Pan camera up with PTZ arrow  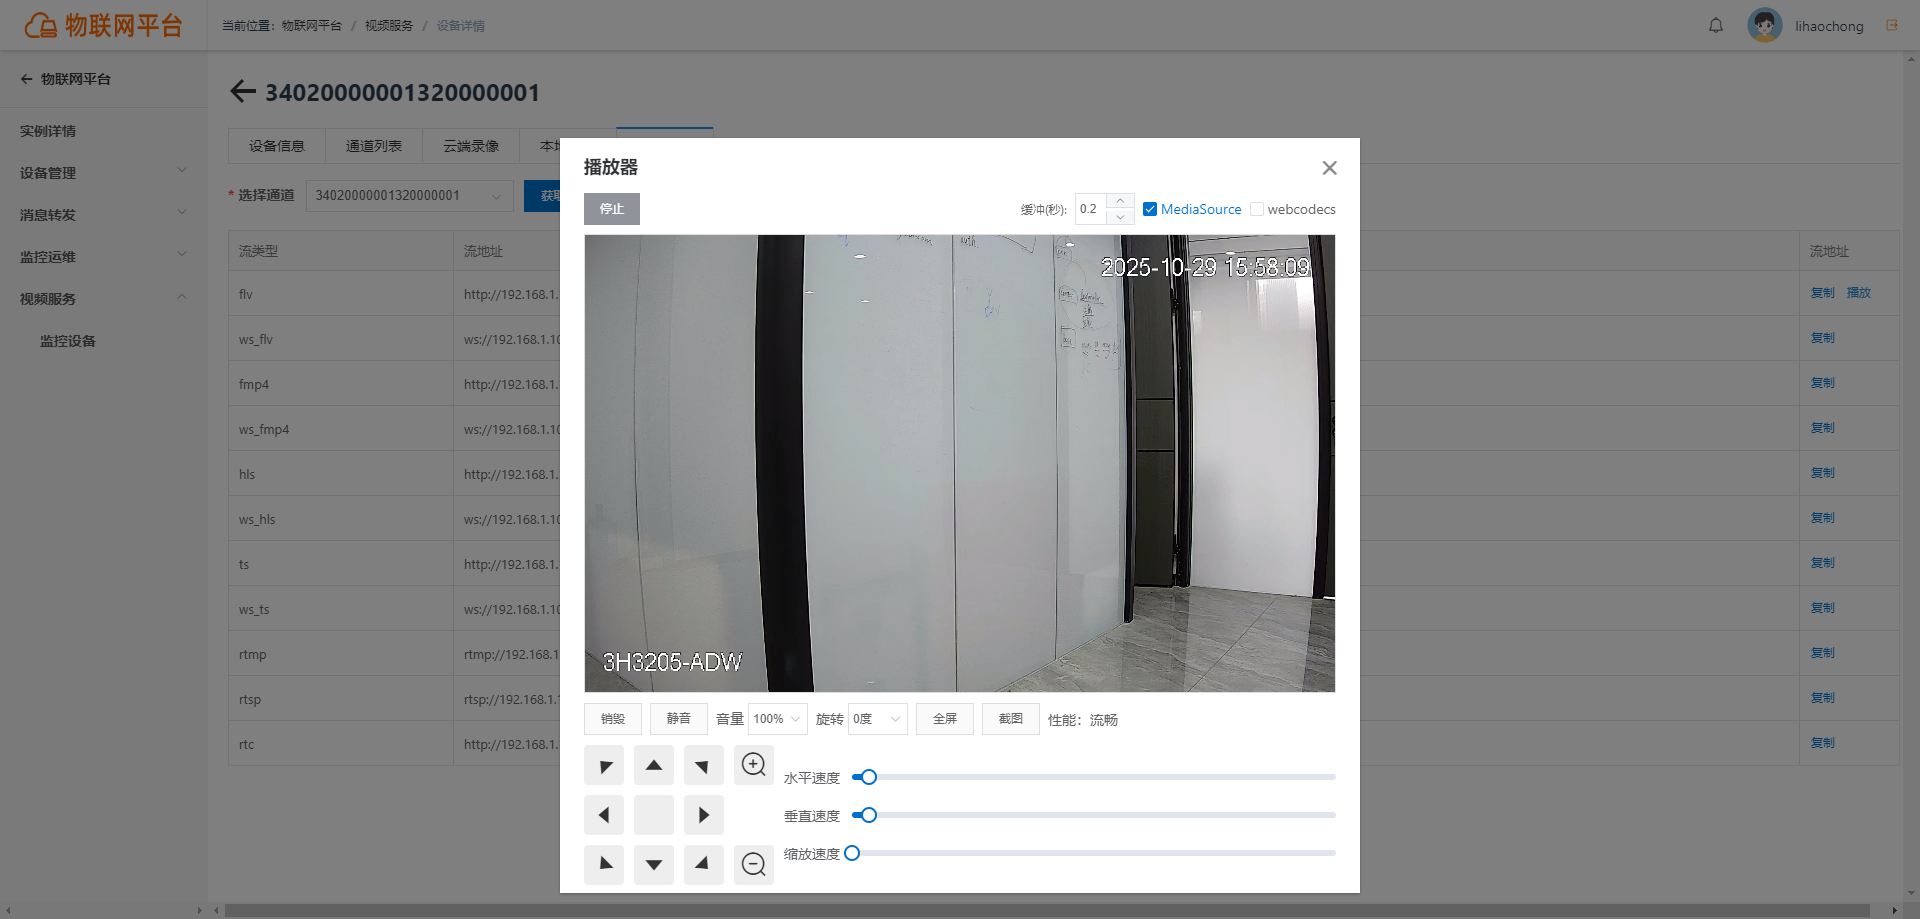[x=654, y=765]
